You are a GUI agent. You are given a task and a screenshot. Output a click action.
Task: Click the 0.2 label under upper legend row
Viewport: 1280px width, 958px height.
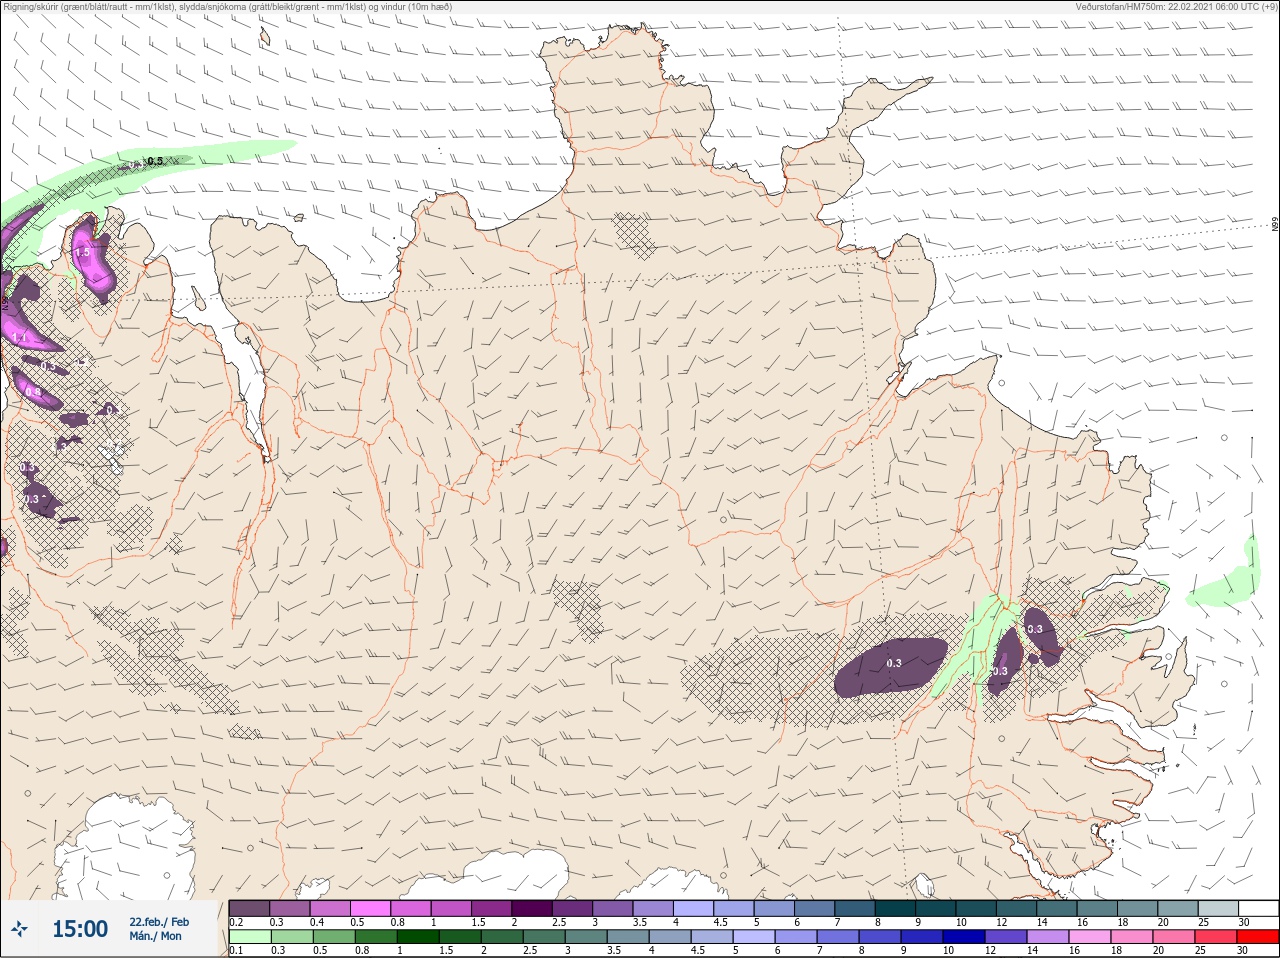pos(236,922)
